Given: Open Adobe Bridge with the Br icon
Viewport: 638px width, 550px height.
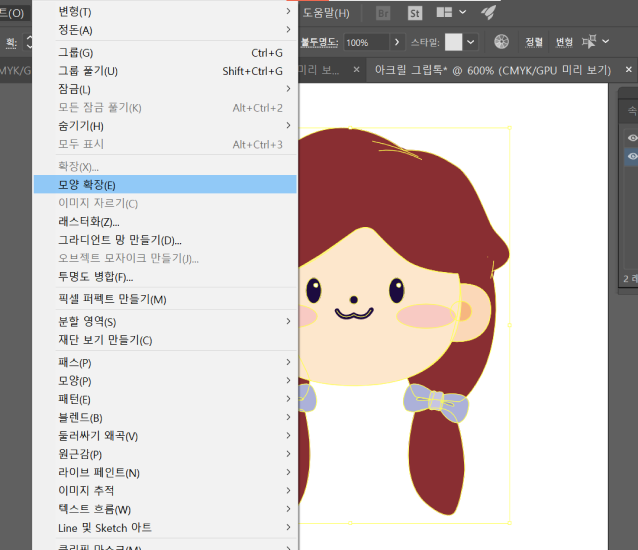Looking at the screenshot, I should point(384,13).
